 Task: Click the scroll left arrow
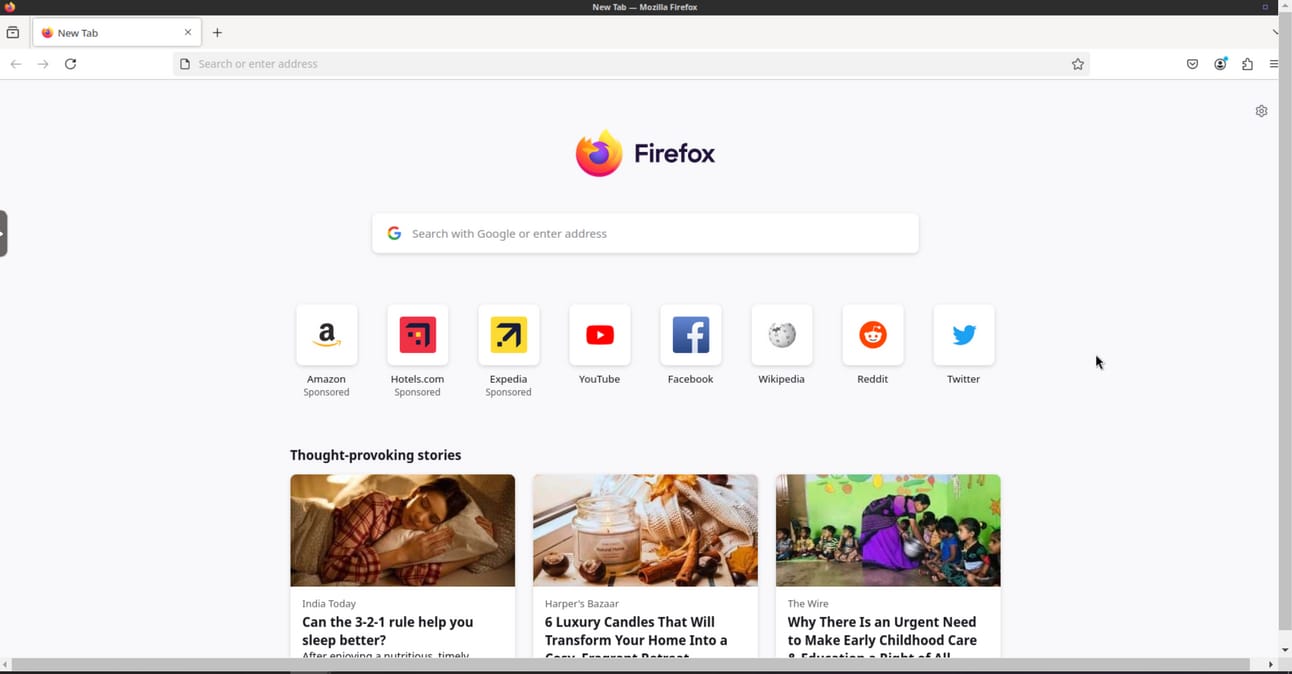pyautogui.click(x=5, y=665)
